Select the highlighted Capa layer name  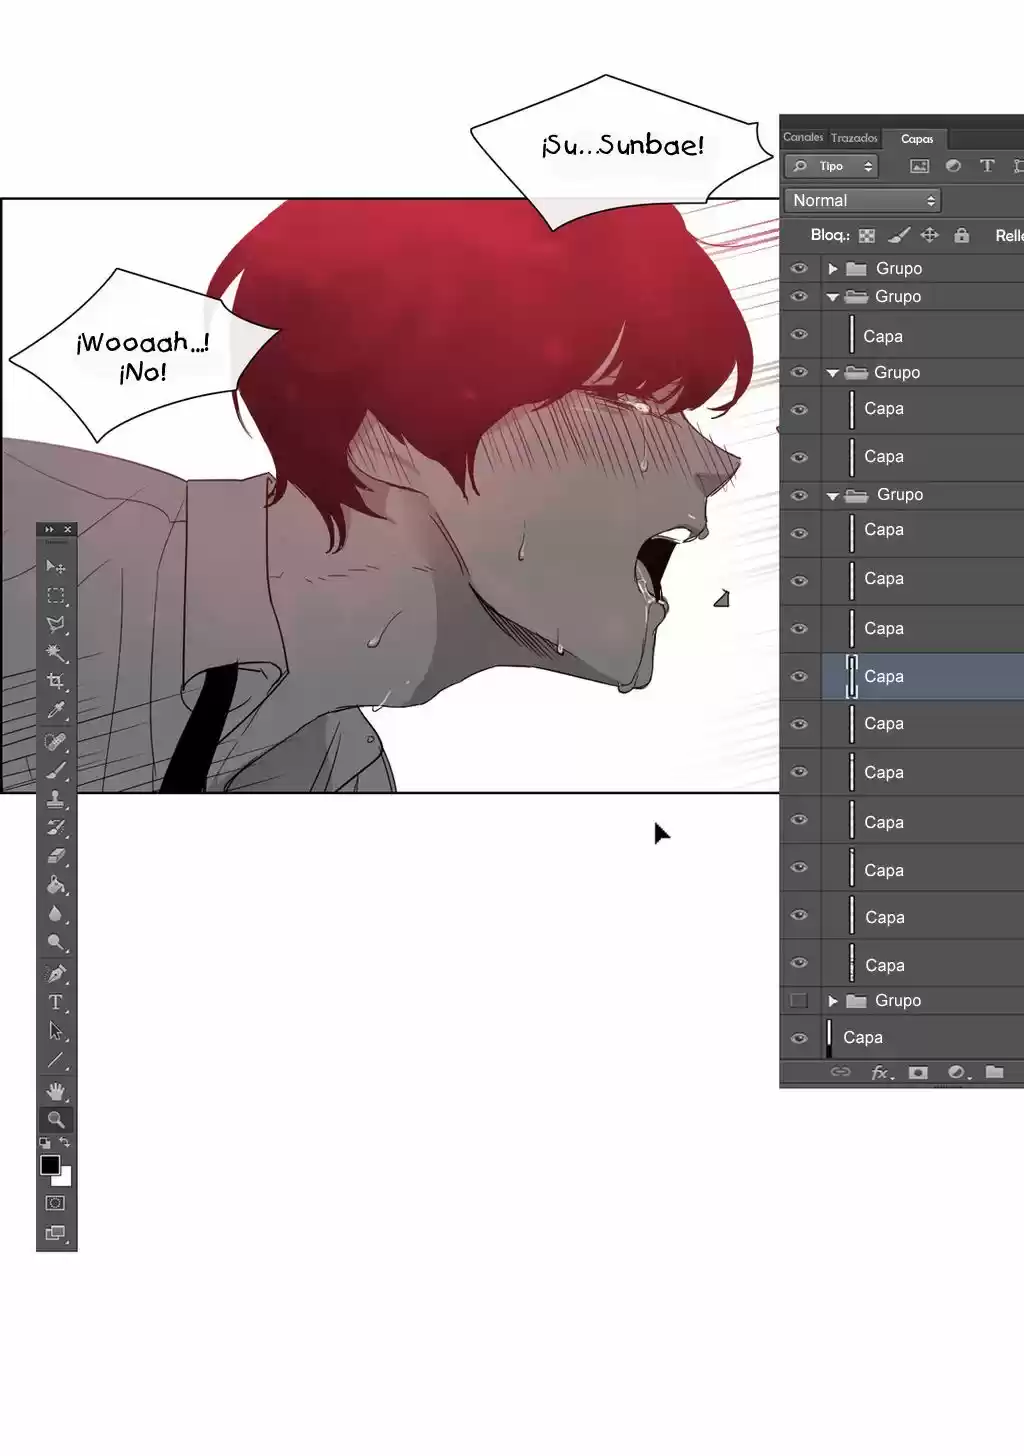[x=884, y=677]
